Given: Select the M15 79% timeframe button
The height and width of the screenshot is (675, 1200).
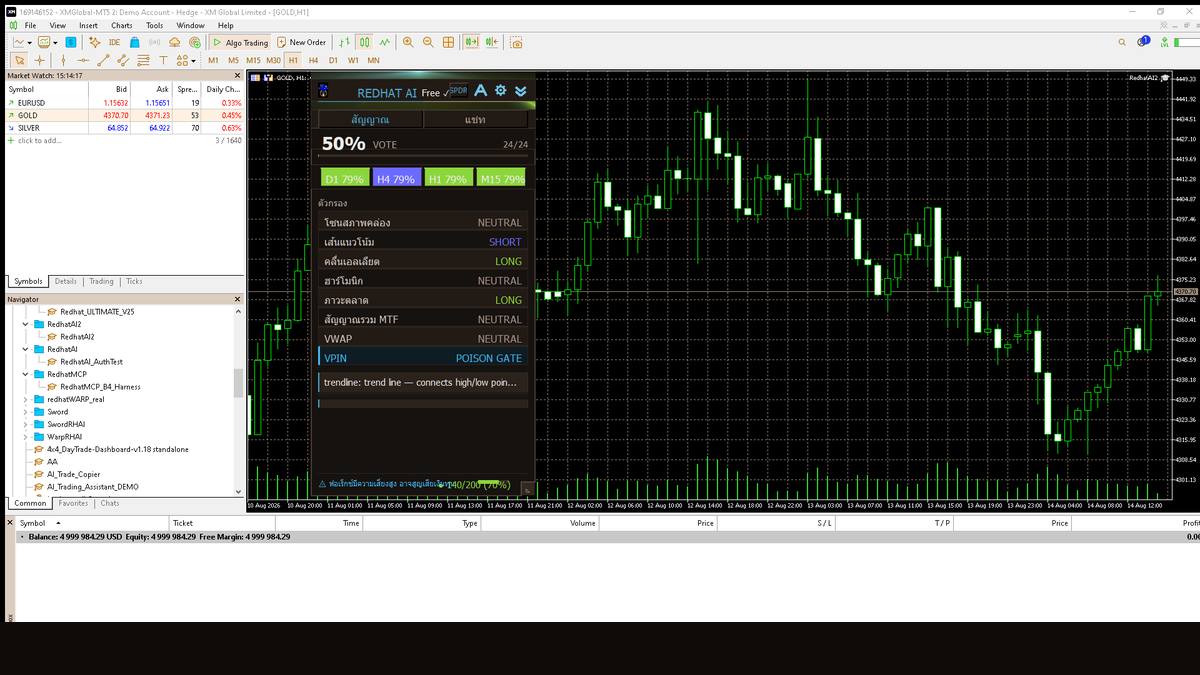Looking at the screenshot, I should [501, 178].
